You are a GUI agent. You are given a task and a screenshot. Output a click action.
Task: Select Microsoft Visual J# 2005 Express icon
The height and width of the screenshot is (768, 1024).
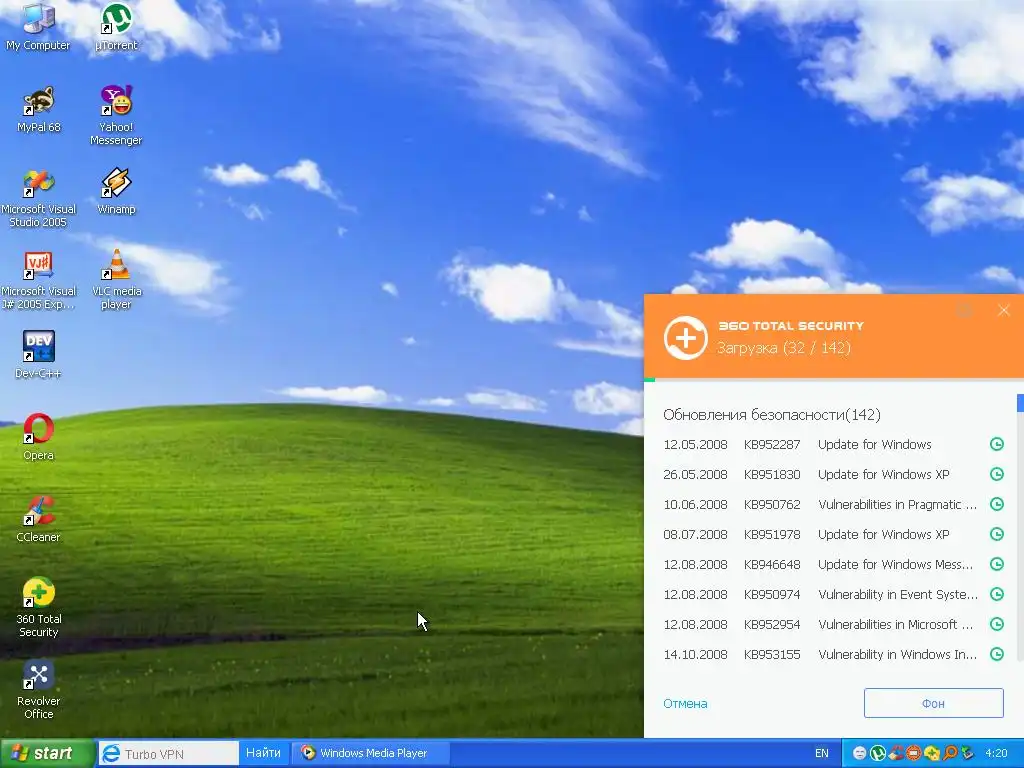pos(38,280)
